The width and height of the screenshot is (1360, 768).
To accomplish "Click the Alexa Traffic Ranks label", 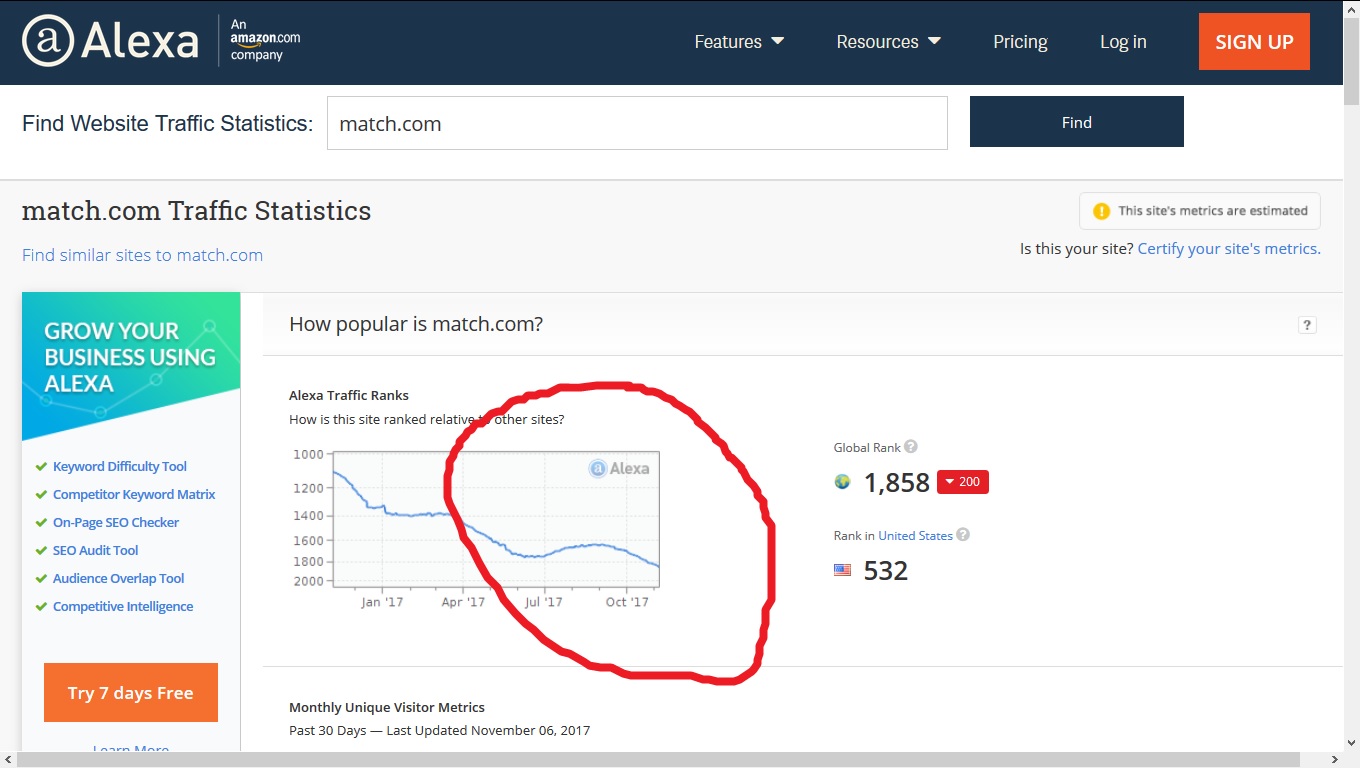I will [x=349, y=395].
